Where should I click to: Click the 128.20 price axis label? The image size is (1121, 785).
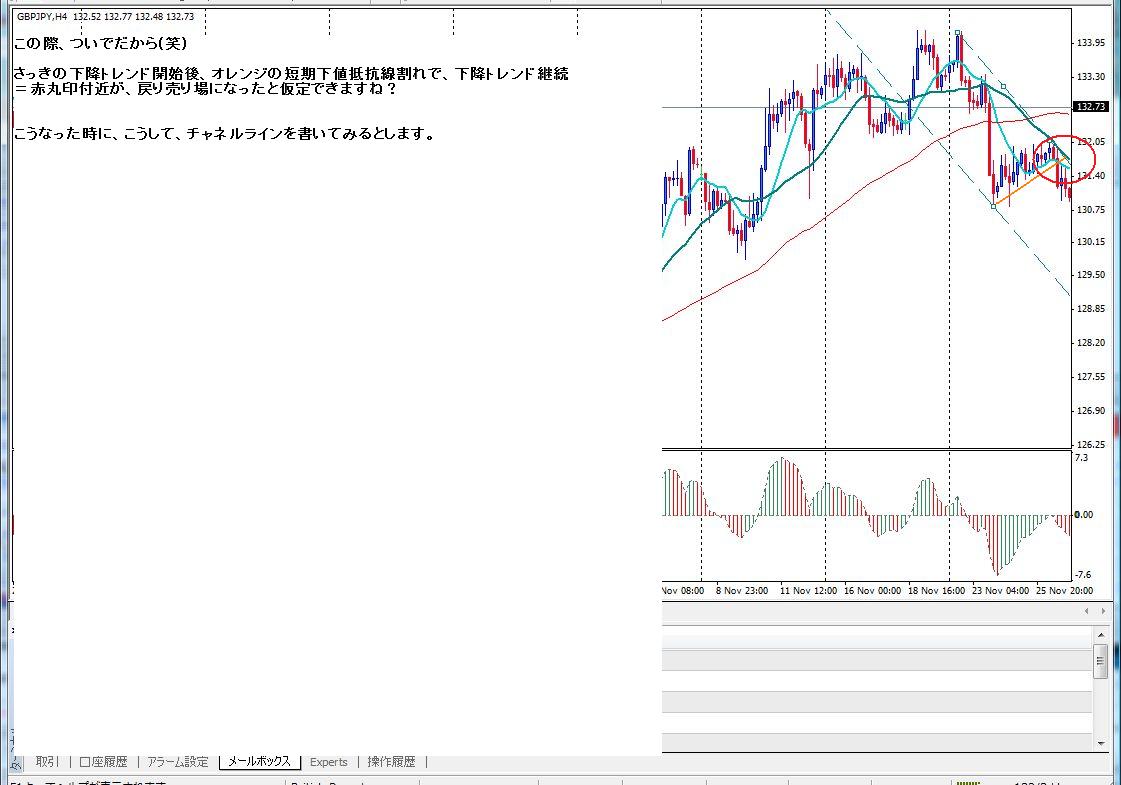(x=1091, y=343)
